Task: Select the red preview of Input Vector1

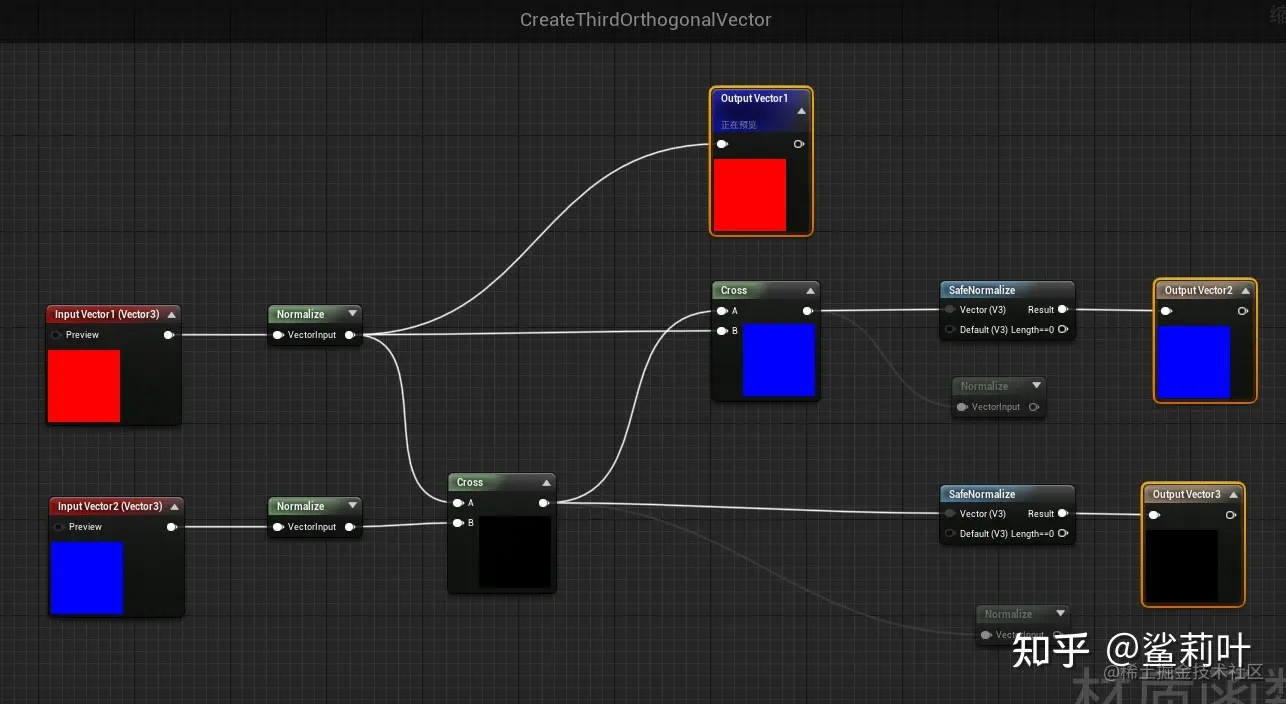Action: click(x=85, y=386)
